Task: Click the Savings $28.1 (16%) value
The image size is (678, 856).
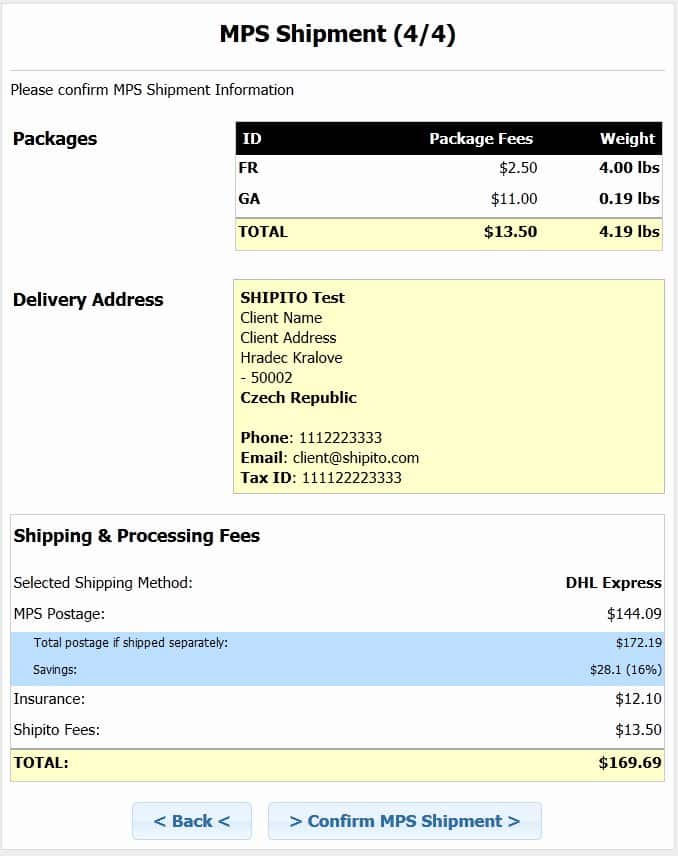Action: click(625, 670)
